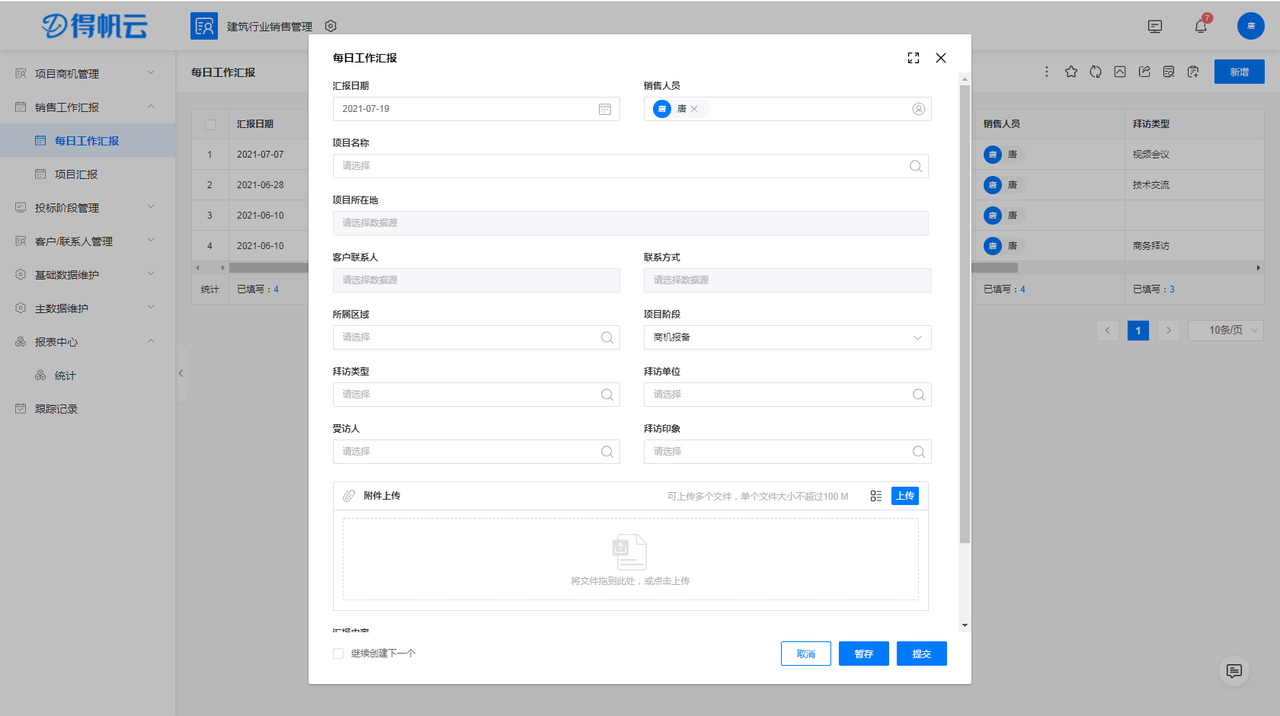Click the person picker icon in 销售人员 field
This screenshot has height=716, width=1280.
point(918,109)
